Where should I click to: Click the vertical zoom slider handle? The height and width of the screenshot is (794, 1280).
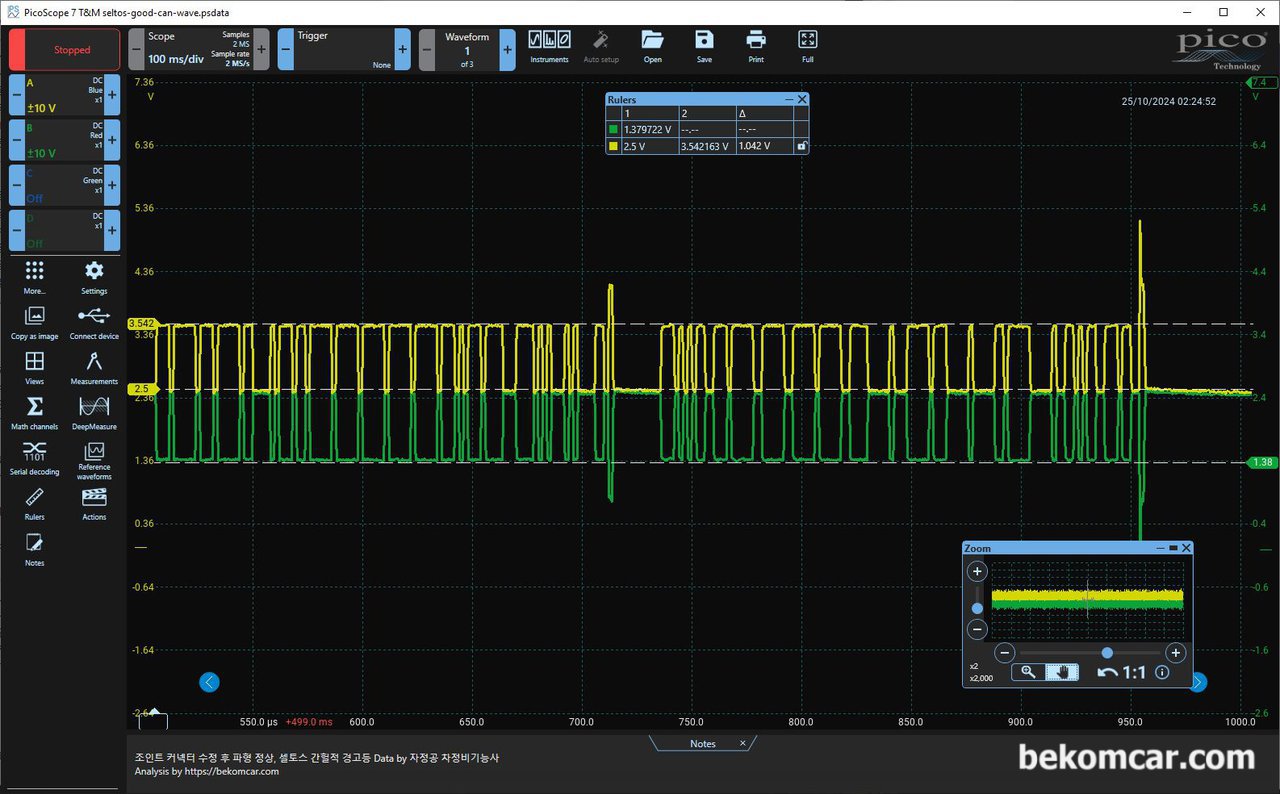pyautogui.click(x=977, y=608)
